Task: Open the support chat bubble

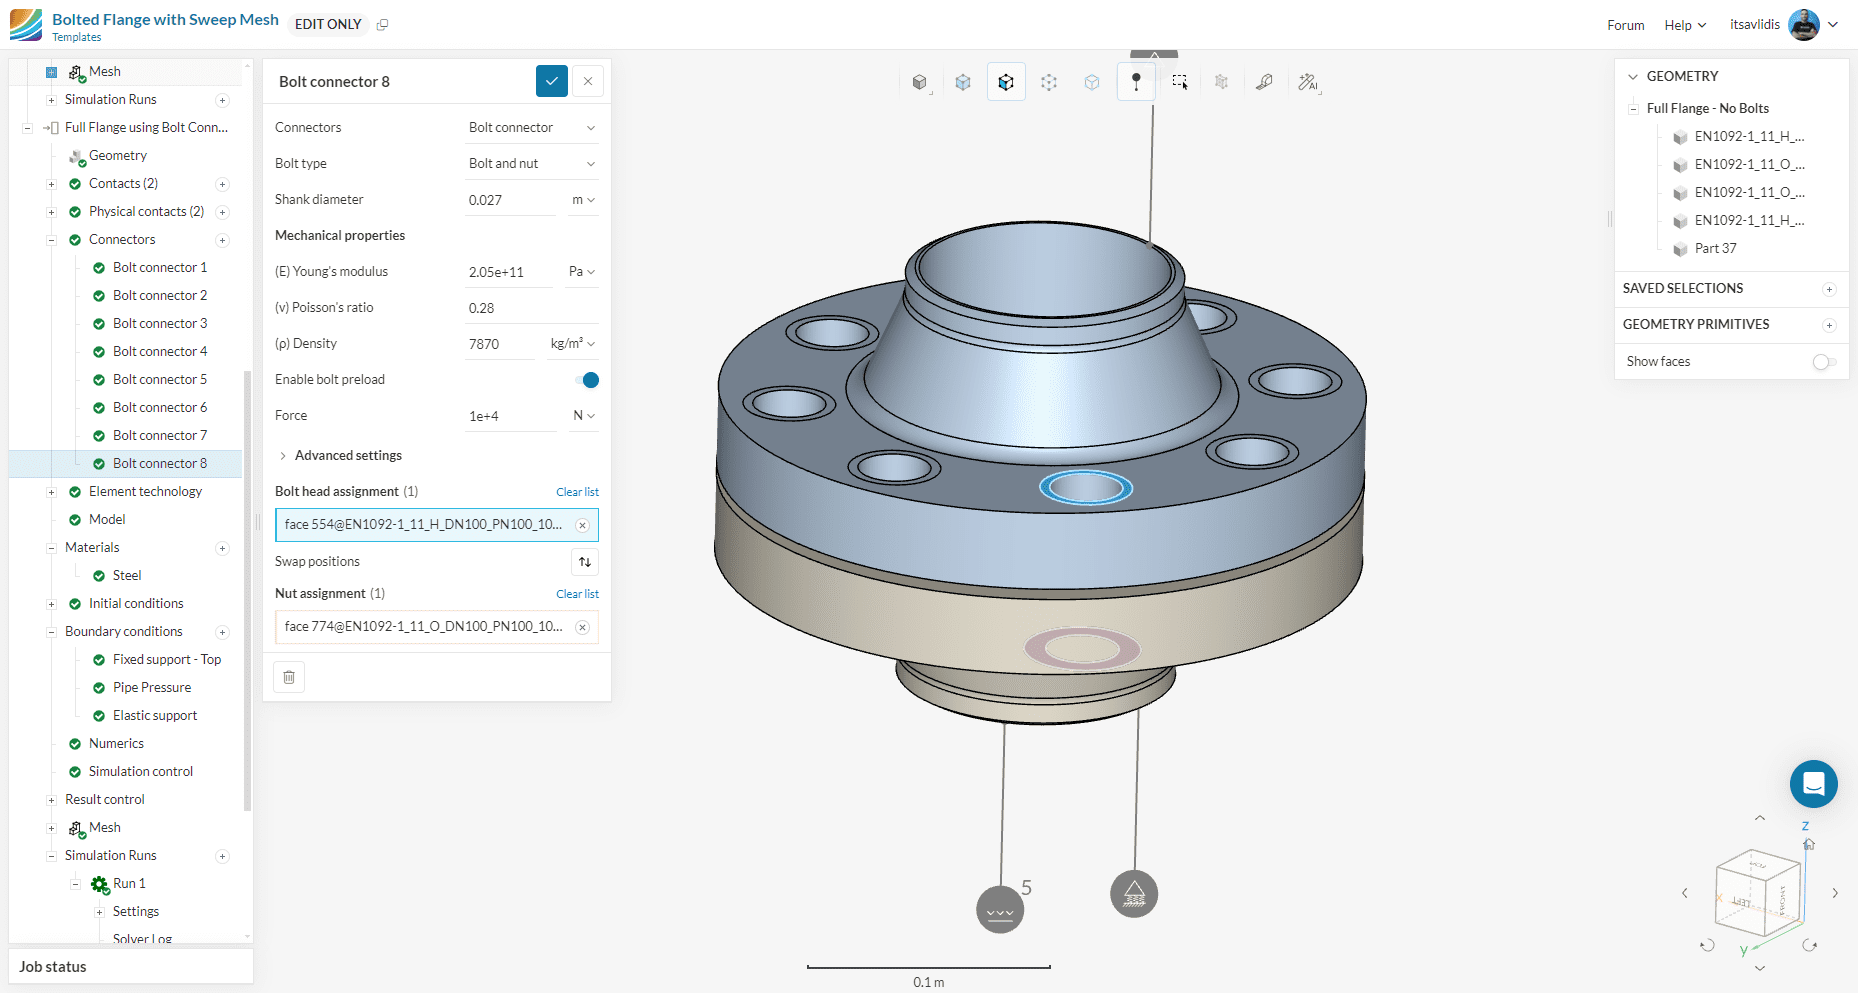Action: click(1813, 784)
